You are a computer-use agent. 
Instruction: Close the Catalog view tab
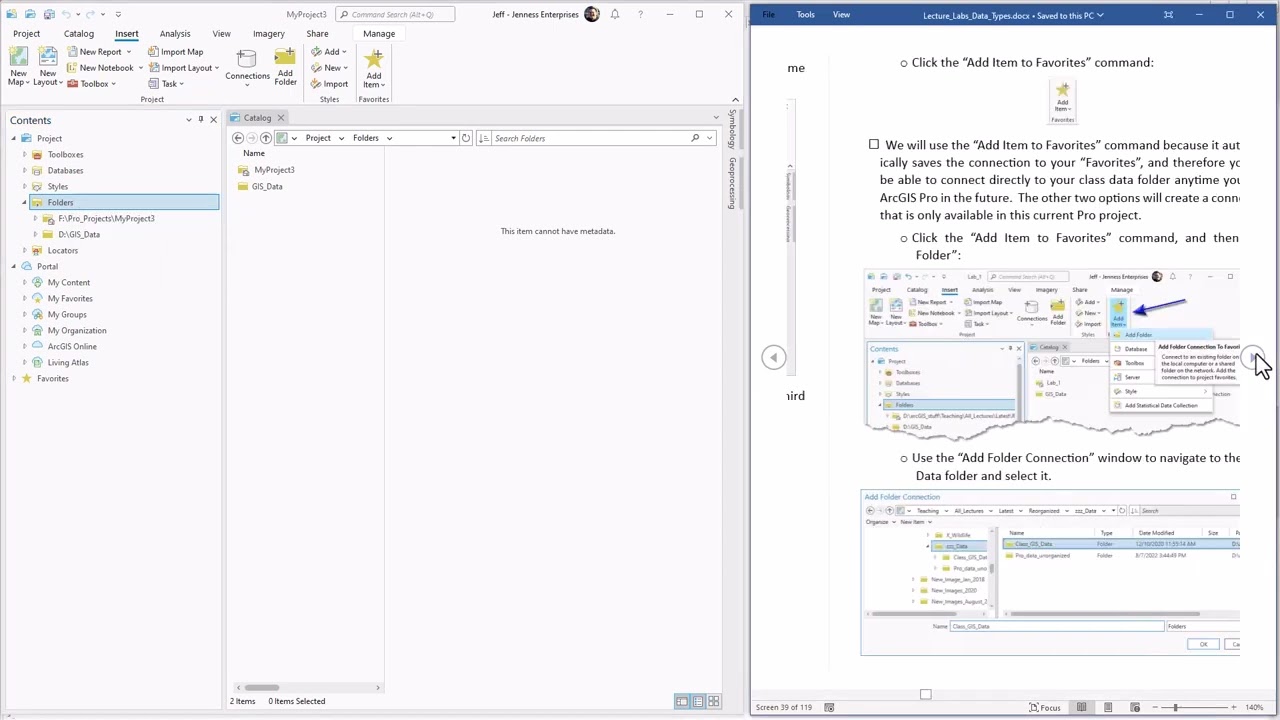pos(281,118)
